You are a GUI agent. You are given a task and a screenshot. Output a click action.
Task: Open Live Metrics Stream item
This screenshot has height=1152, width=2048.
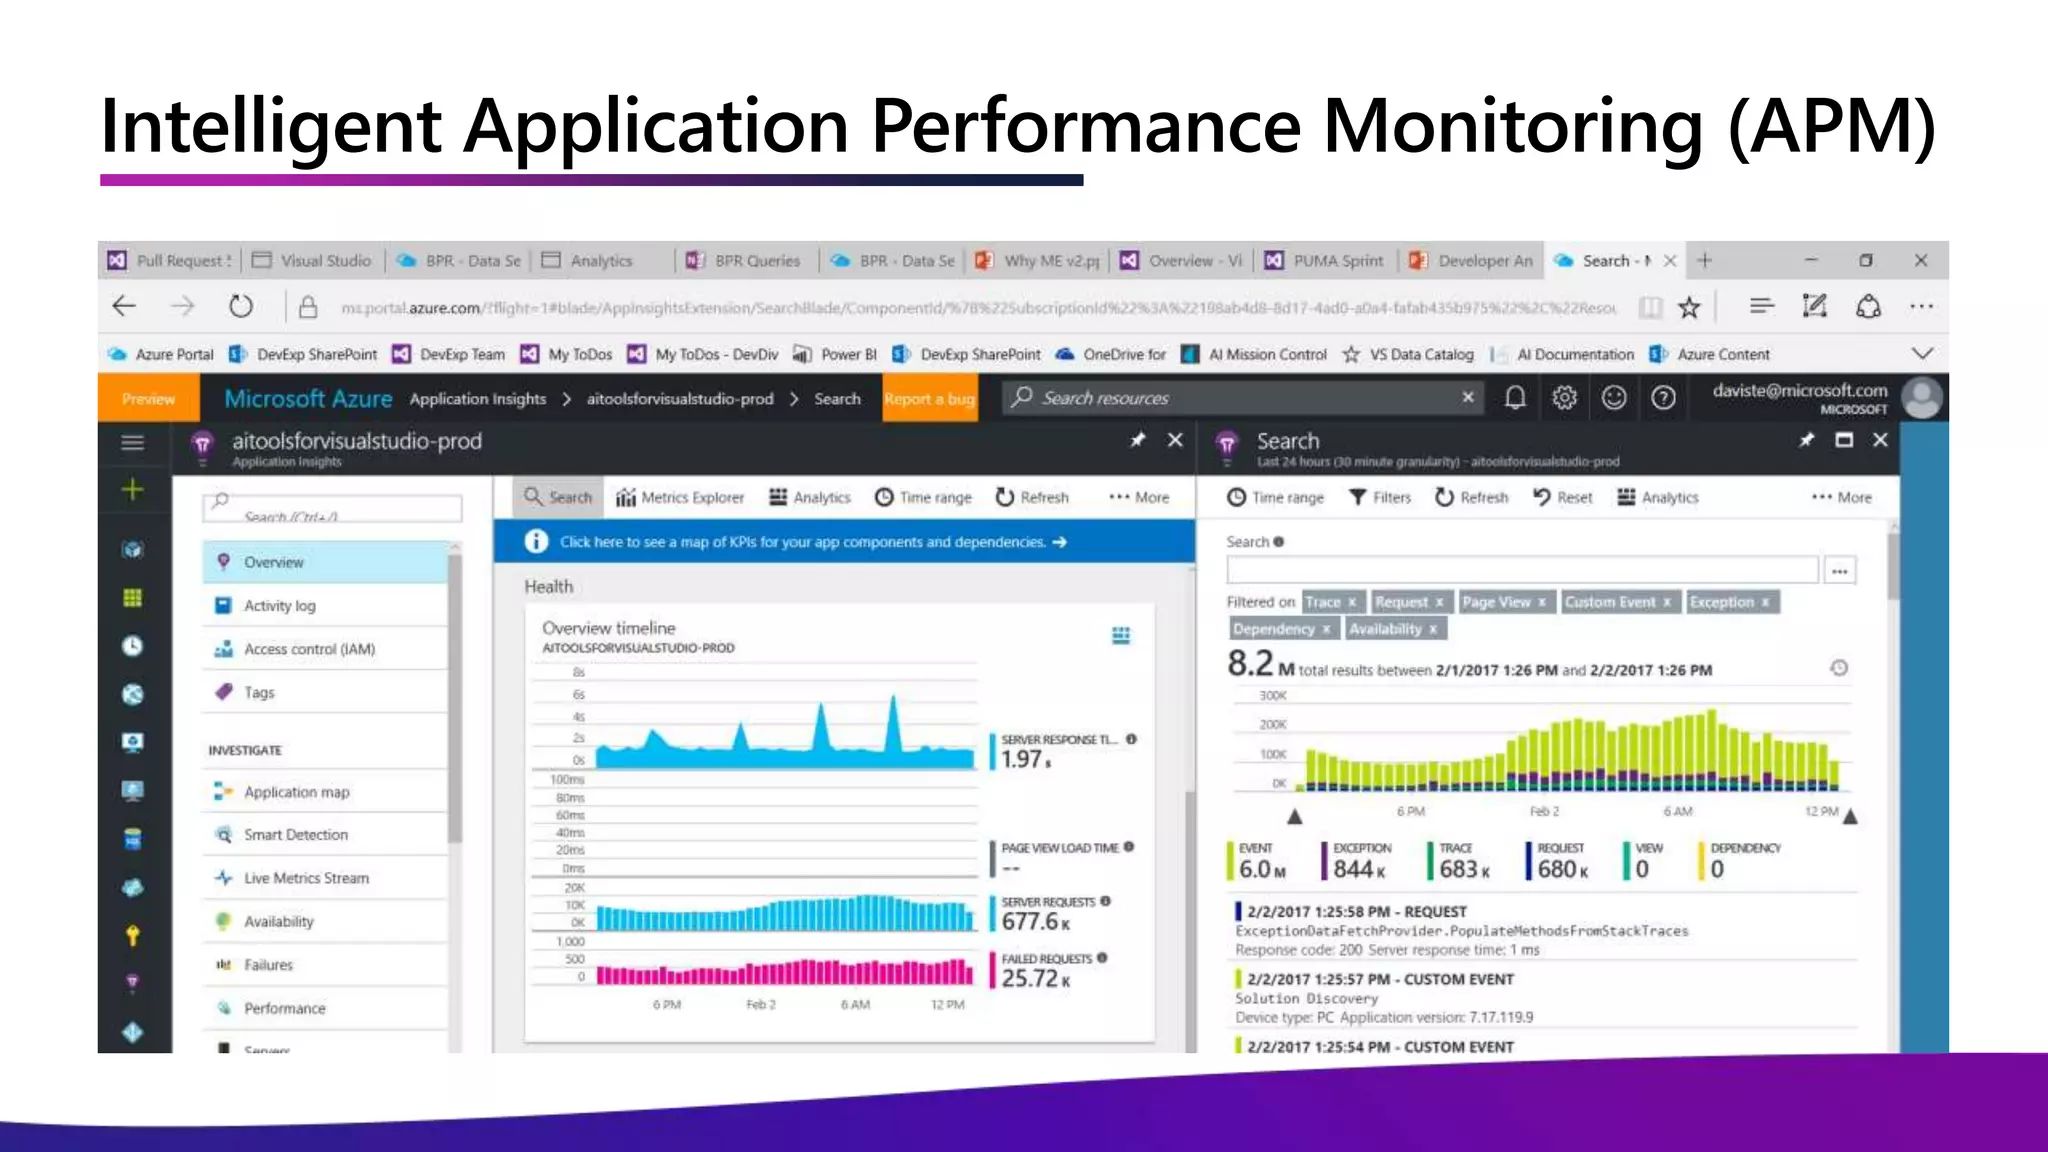tap(325, 878)
